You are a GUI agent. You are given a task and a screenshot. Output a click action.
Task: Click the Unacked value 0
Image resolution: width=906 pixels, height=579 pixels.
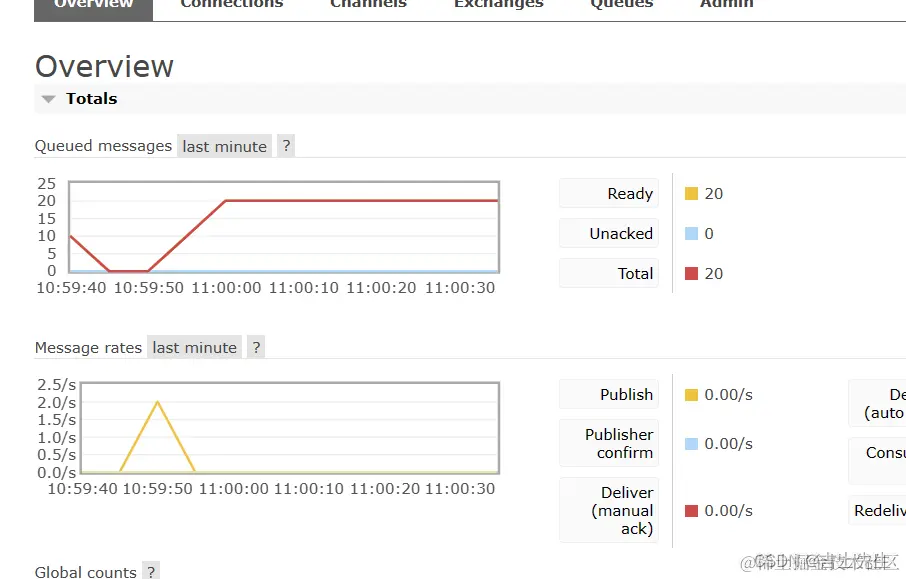(x=709, y=233)
